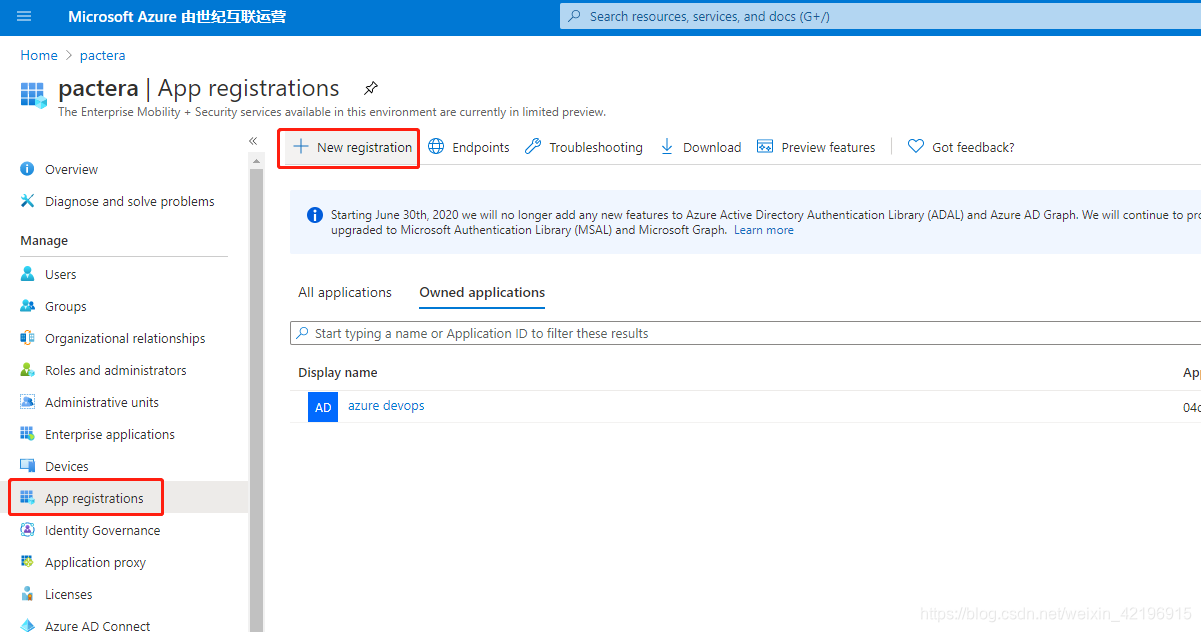Click the New registration plus icon

tap(301, 147)
